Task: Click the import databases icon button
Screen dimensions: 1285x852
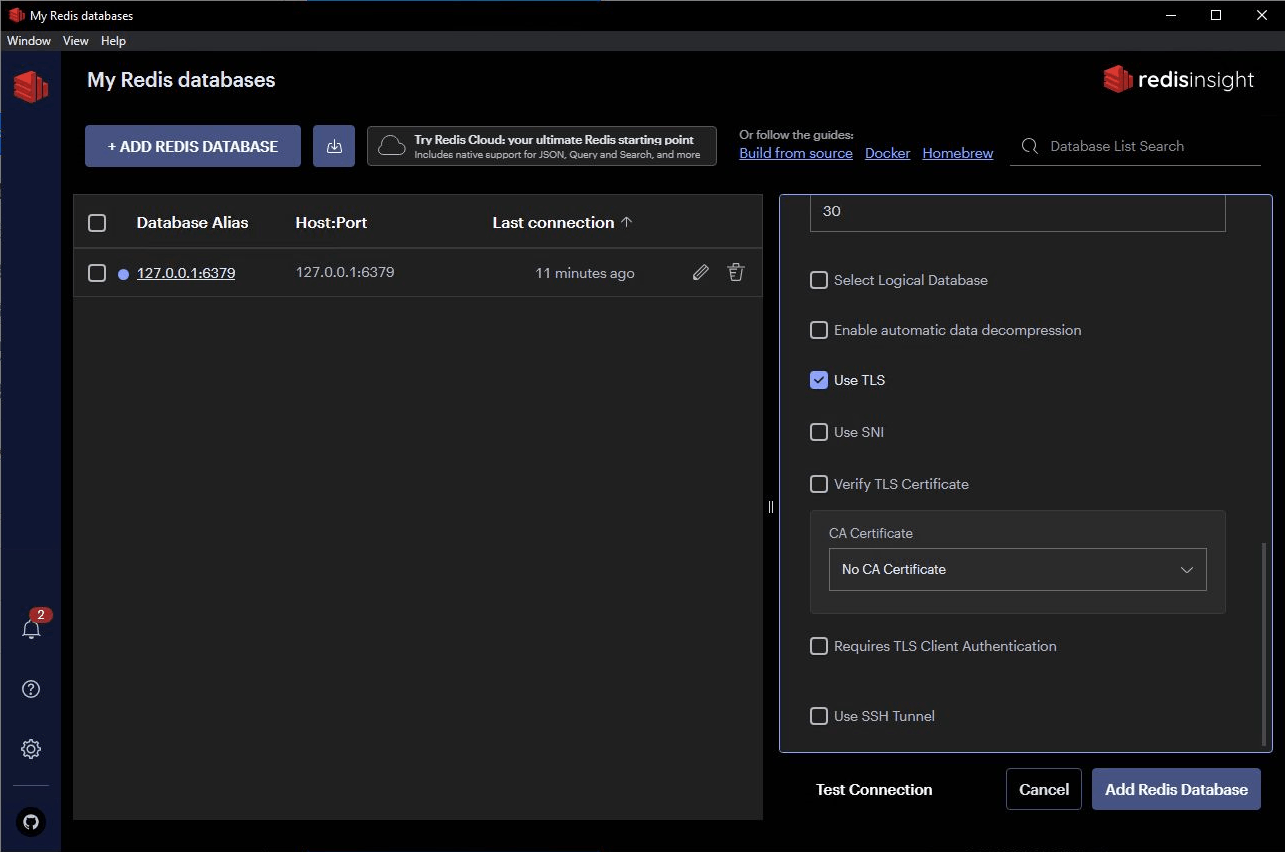Action: click(x=334, y=146)
